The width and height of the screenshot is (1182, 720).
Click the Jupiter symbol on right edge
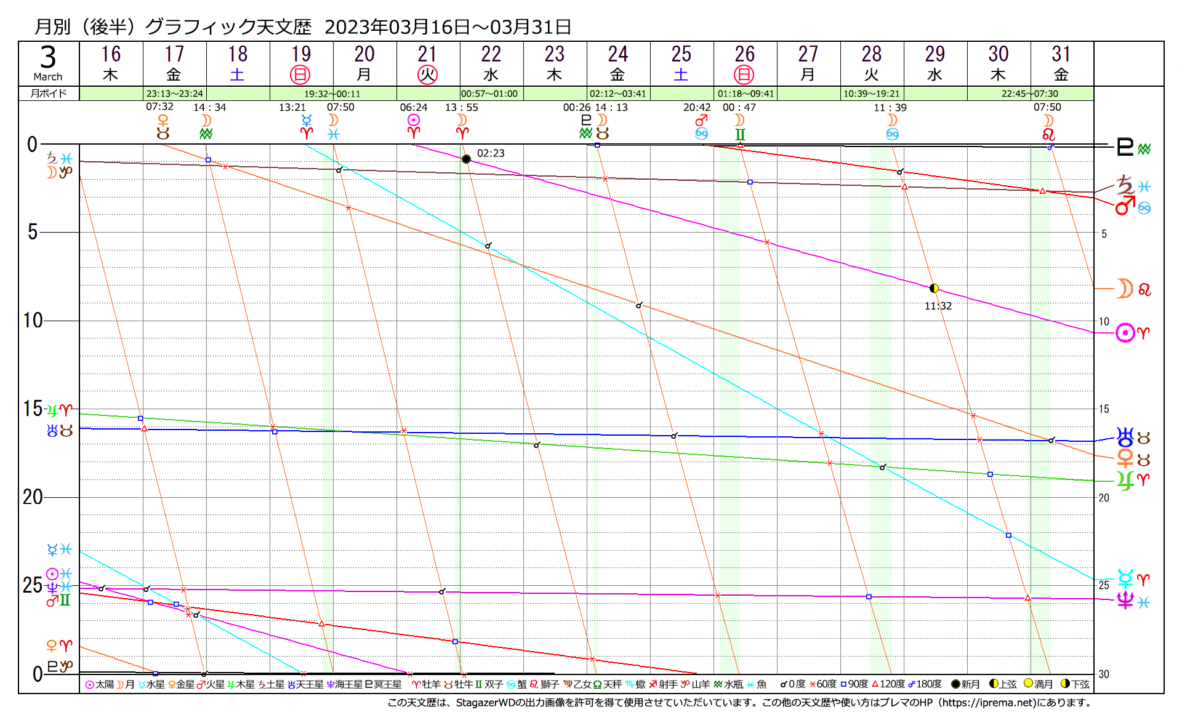coord(1125,481)
